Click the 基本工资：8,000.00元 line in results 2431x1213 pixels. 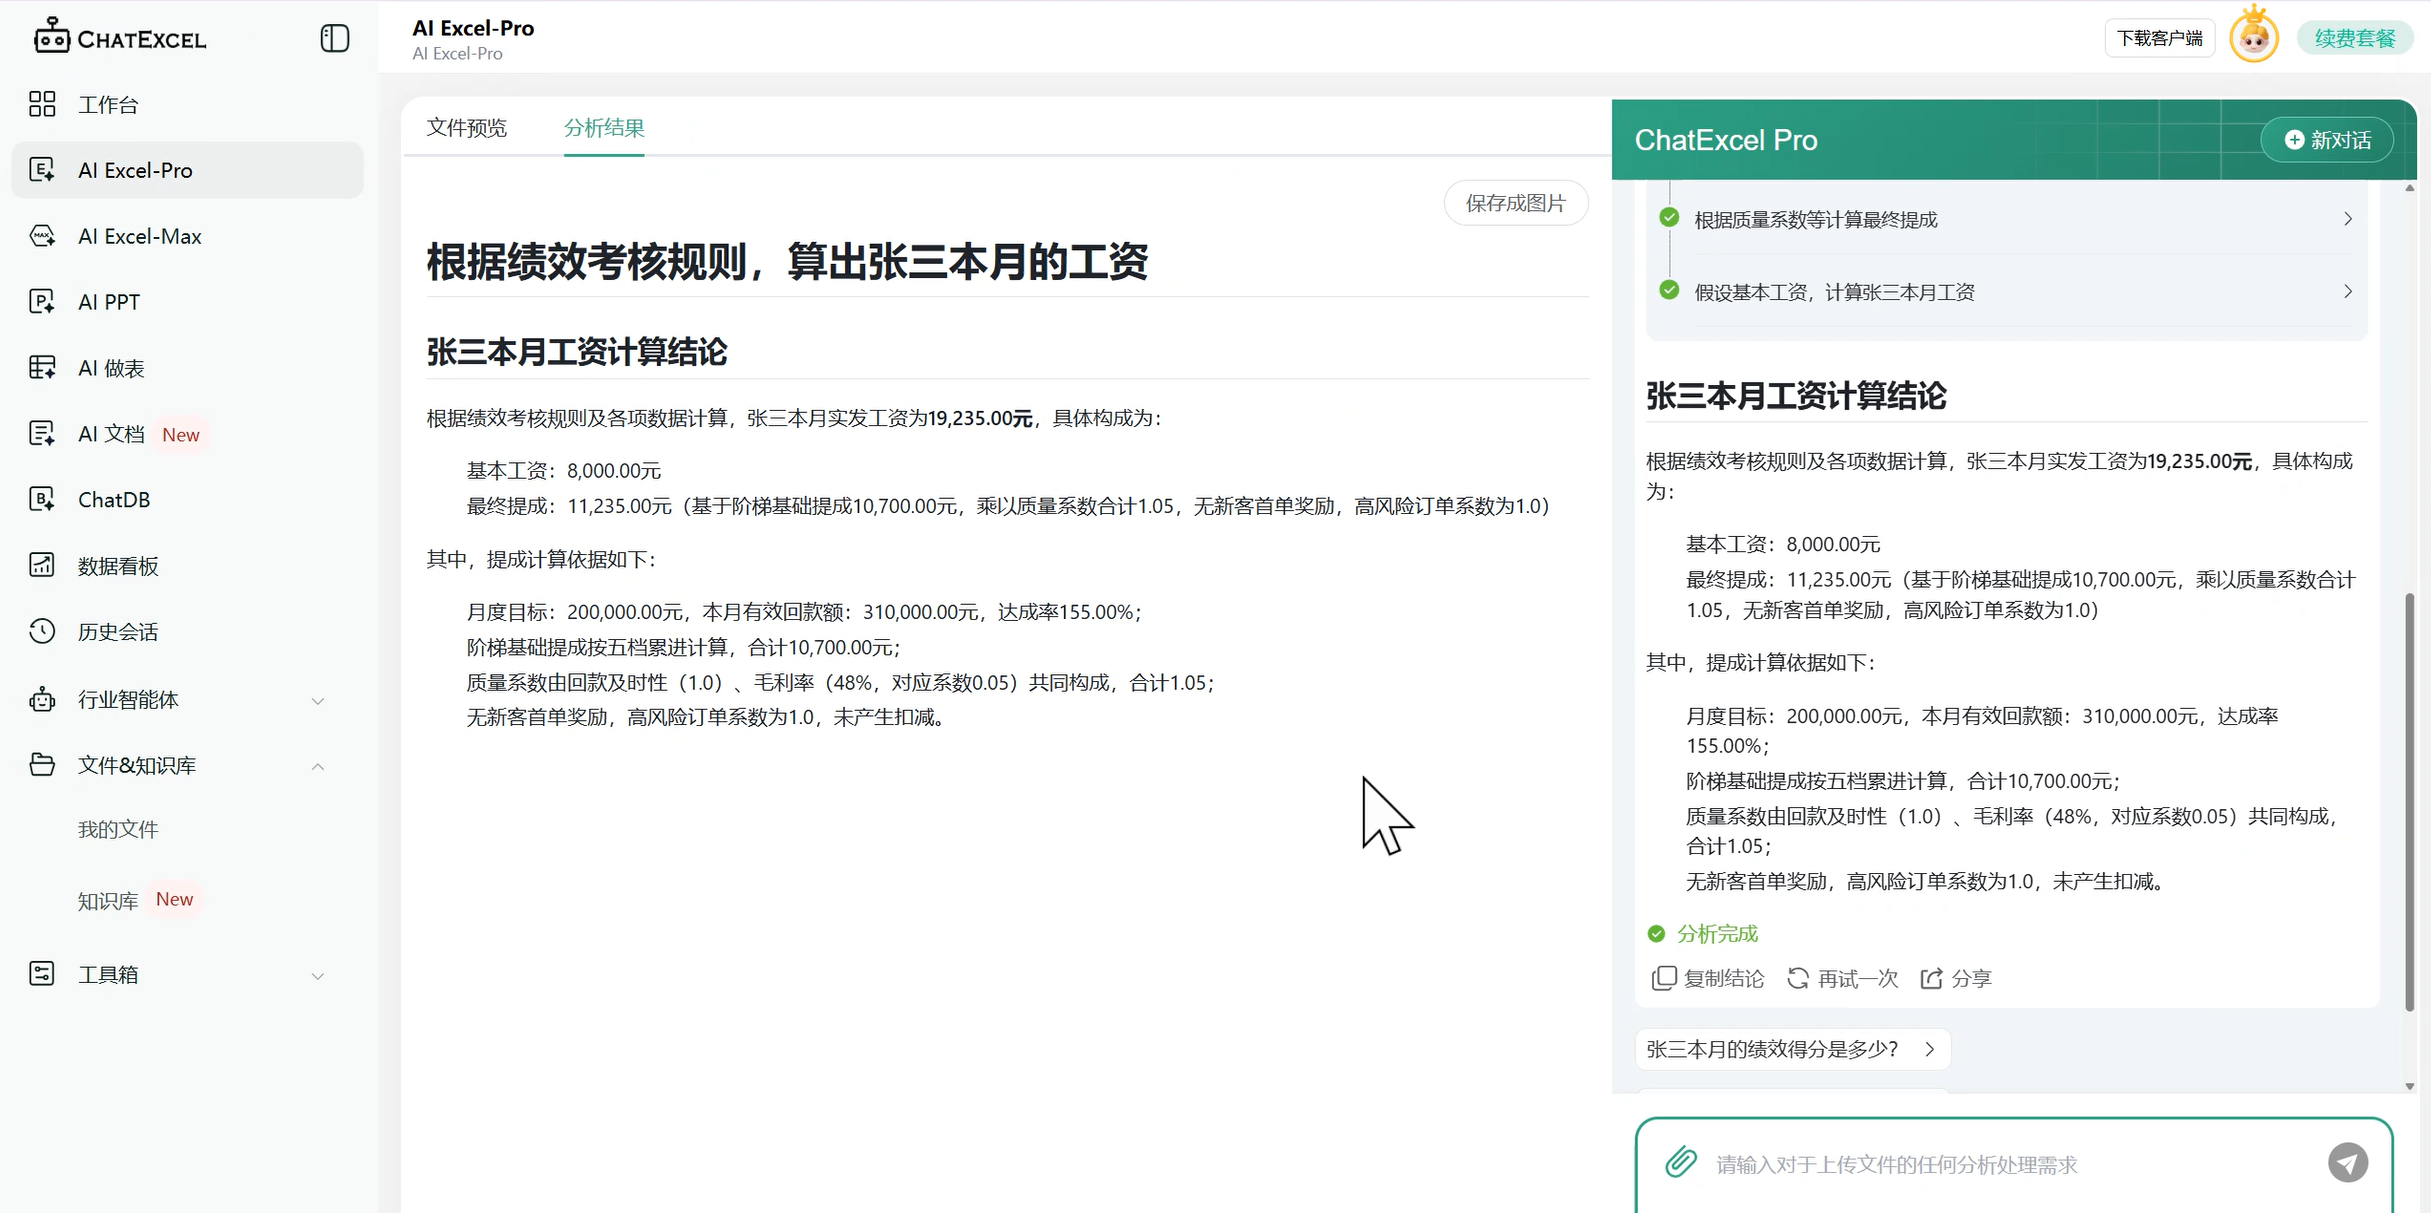(564, 470)
